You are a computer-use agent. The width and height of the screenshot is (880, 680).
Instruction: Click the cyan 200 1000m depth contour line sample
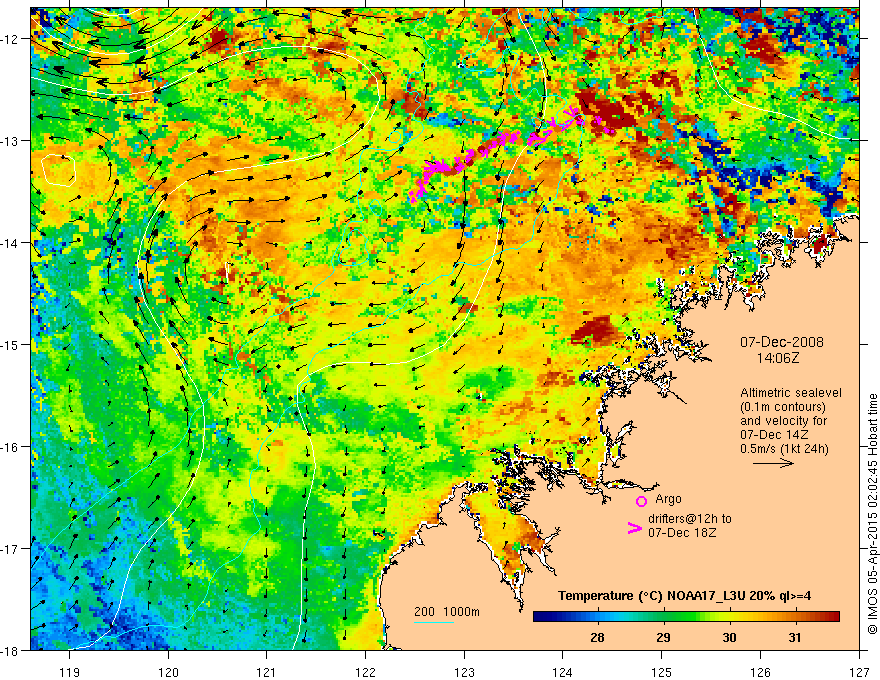433,622
